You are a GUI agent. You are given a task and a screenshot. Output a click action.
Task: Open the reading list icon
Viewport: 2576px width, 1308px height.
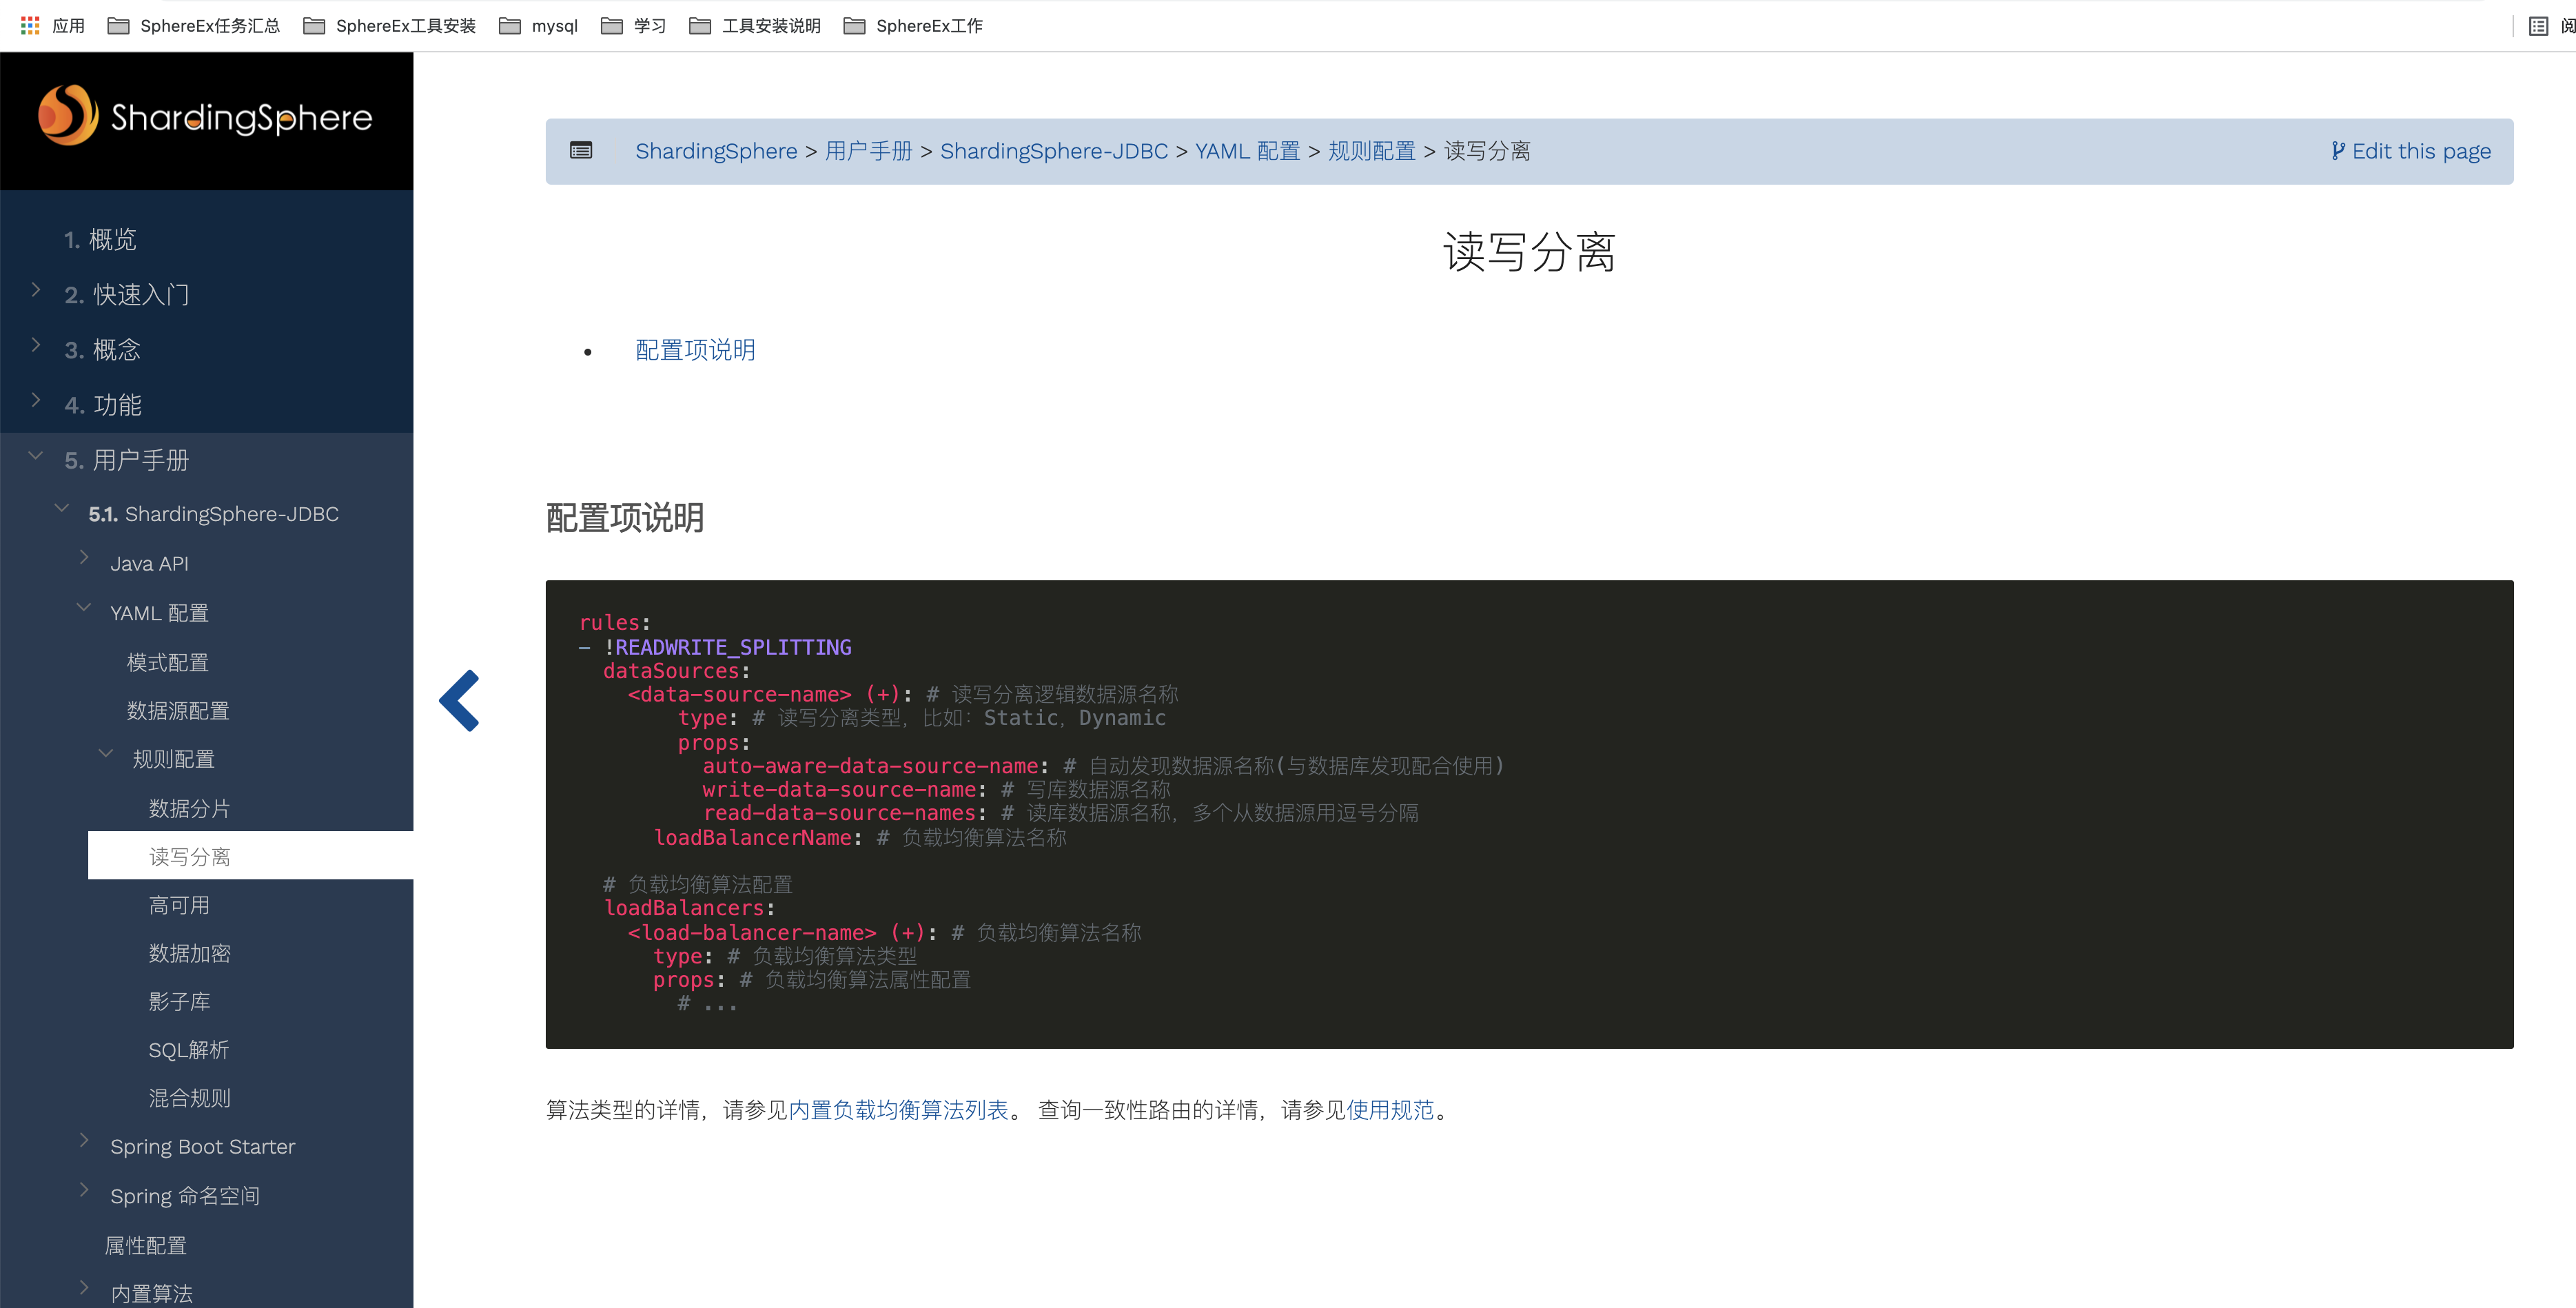click(2538, 25)
